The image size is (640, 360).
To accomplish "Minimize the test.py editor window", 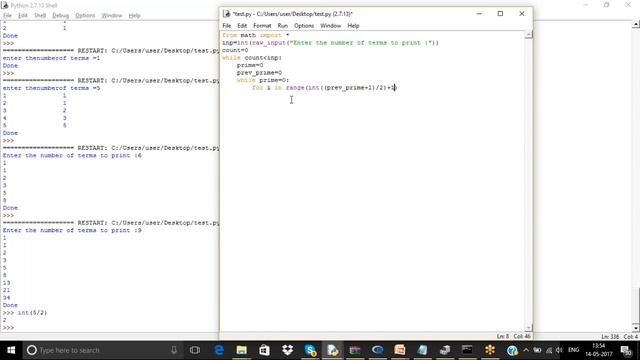I will [x=479, y=14].
